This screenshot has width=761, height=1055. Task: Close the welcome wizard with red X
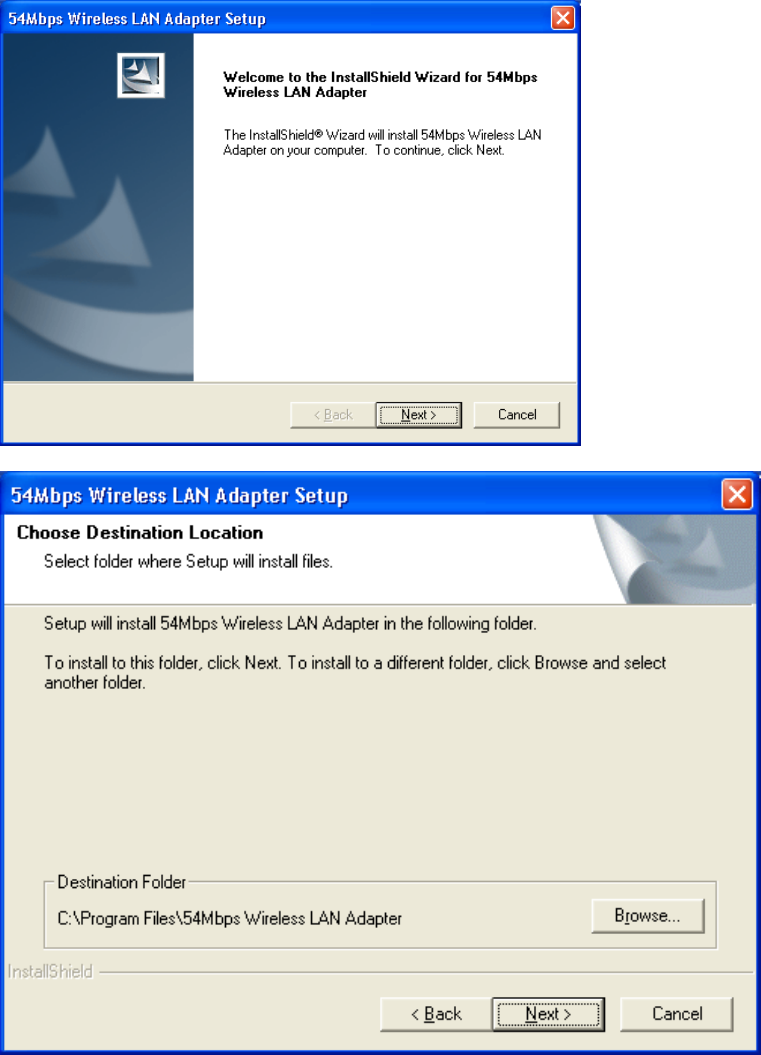563,17
